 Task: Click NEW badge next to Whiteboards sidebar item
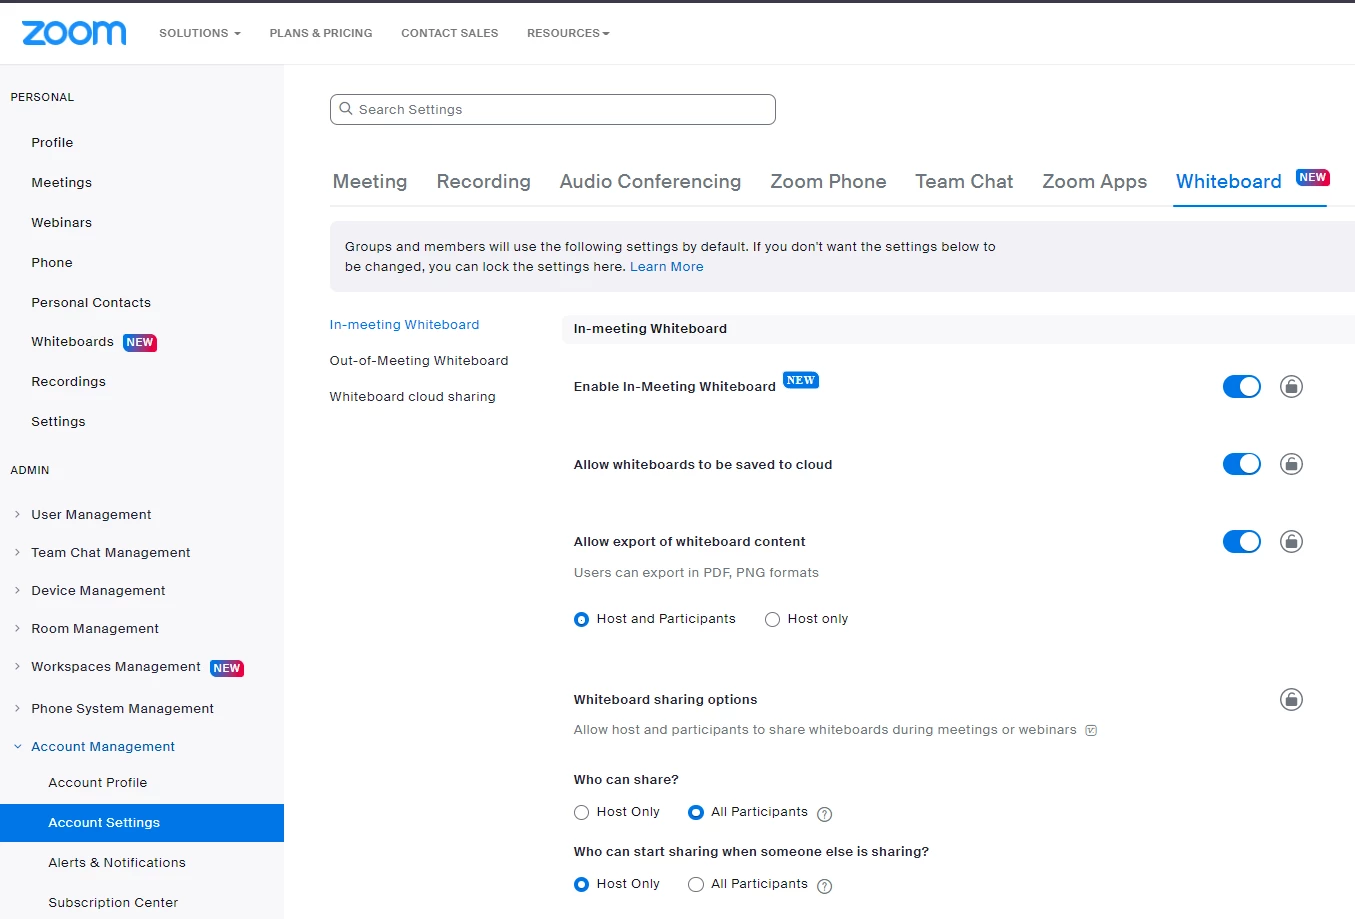pos(140,342)
